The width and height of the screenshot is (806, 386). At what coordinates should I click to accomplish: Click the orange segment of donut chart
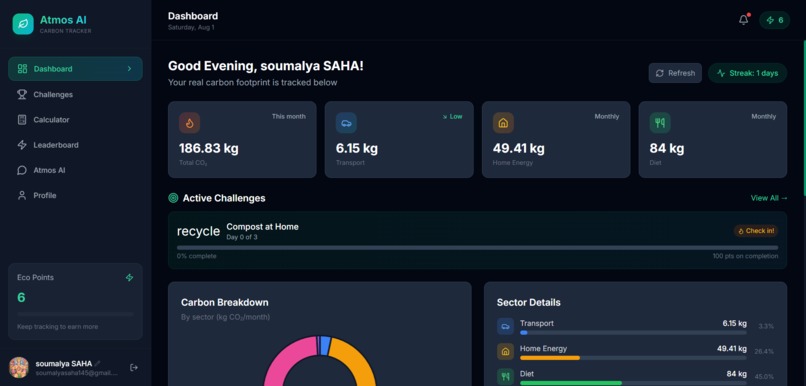coord(360,360)
